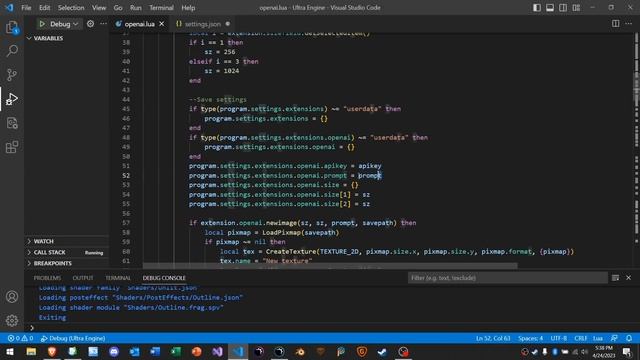640x360 pixels.
Task: Switch to the TERMINAL panel tab
Action: click(118, 278)
